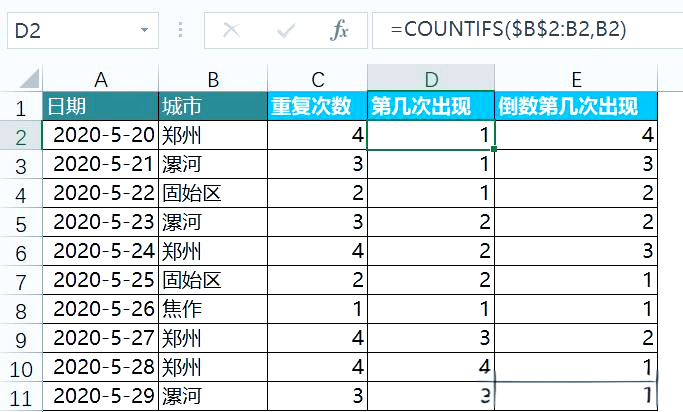The height and width of the screenshot is (412, 683).
Task: Open the Insert Function fx icon
Action: pyautogui.click(x=339, y=30)
